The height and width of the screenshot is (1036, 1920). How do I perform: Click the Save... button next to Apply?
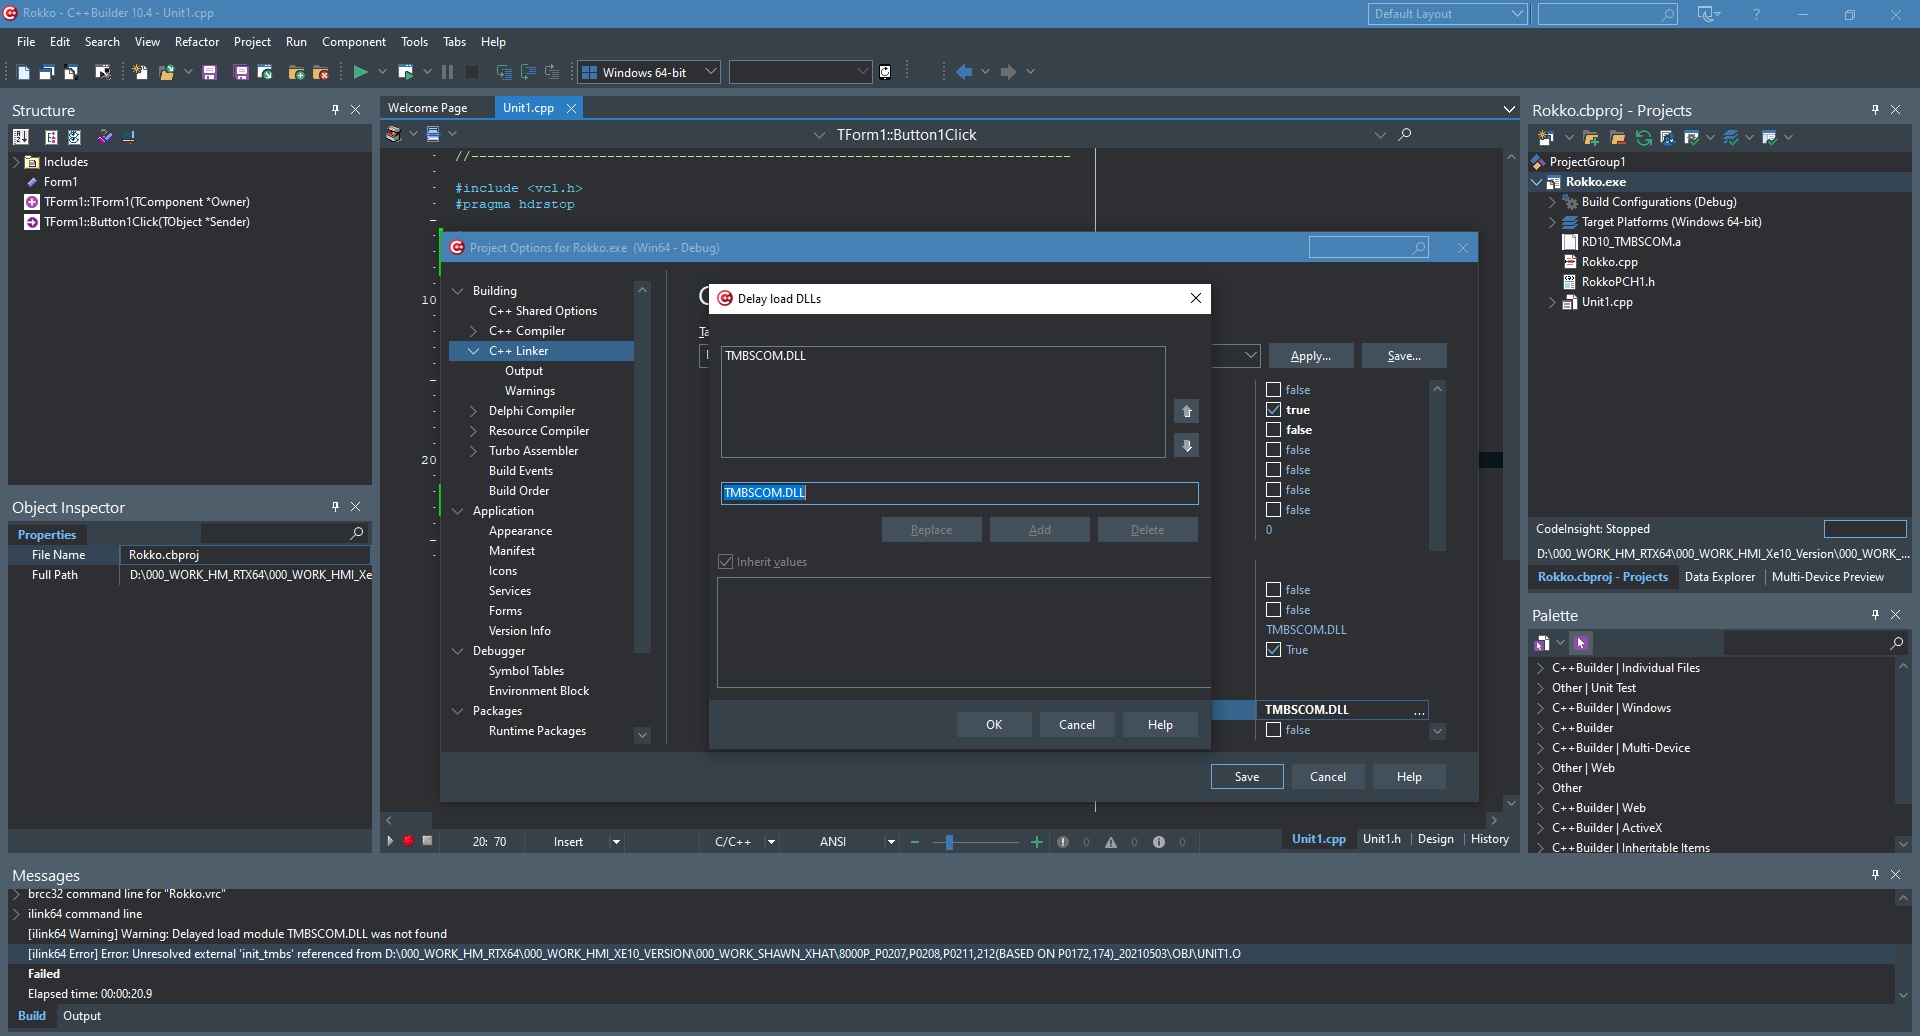click(1404, 356)
